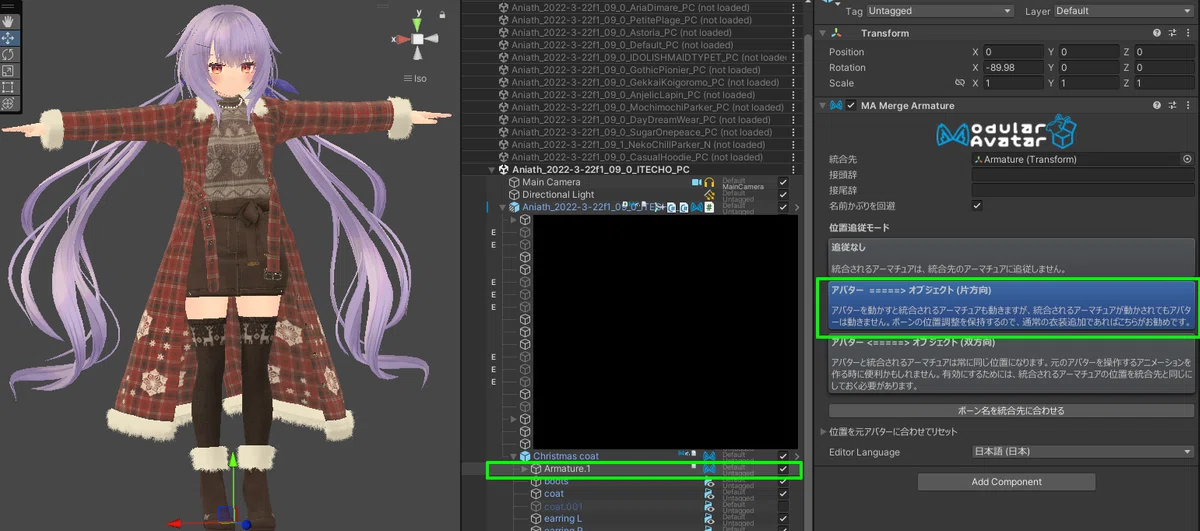Open Editor Language dropdown 日本語
1200x531 pixels.
click(1082, 452)
